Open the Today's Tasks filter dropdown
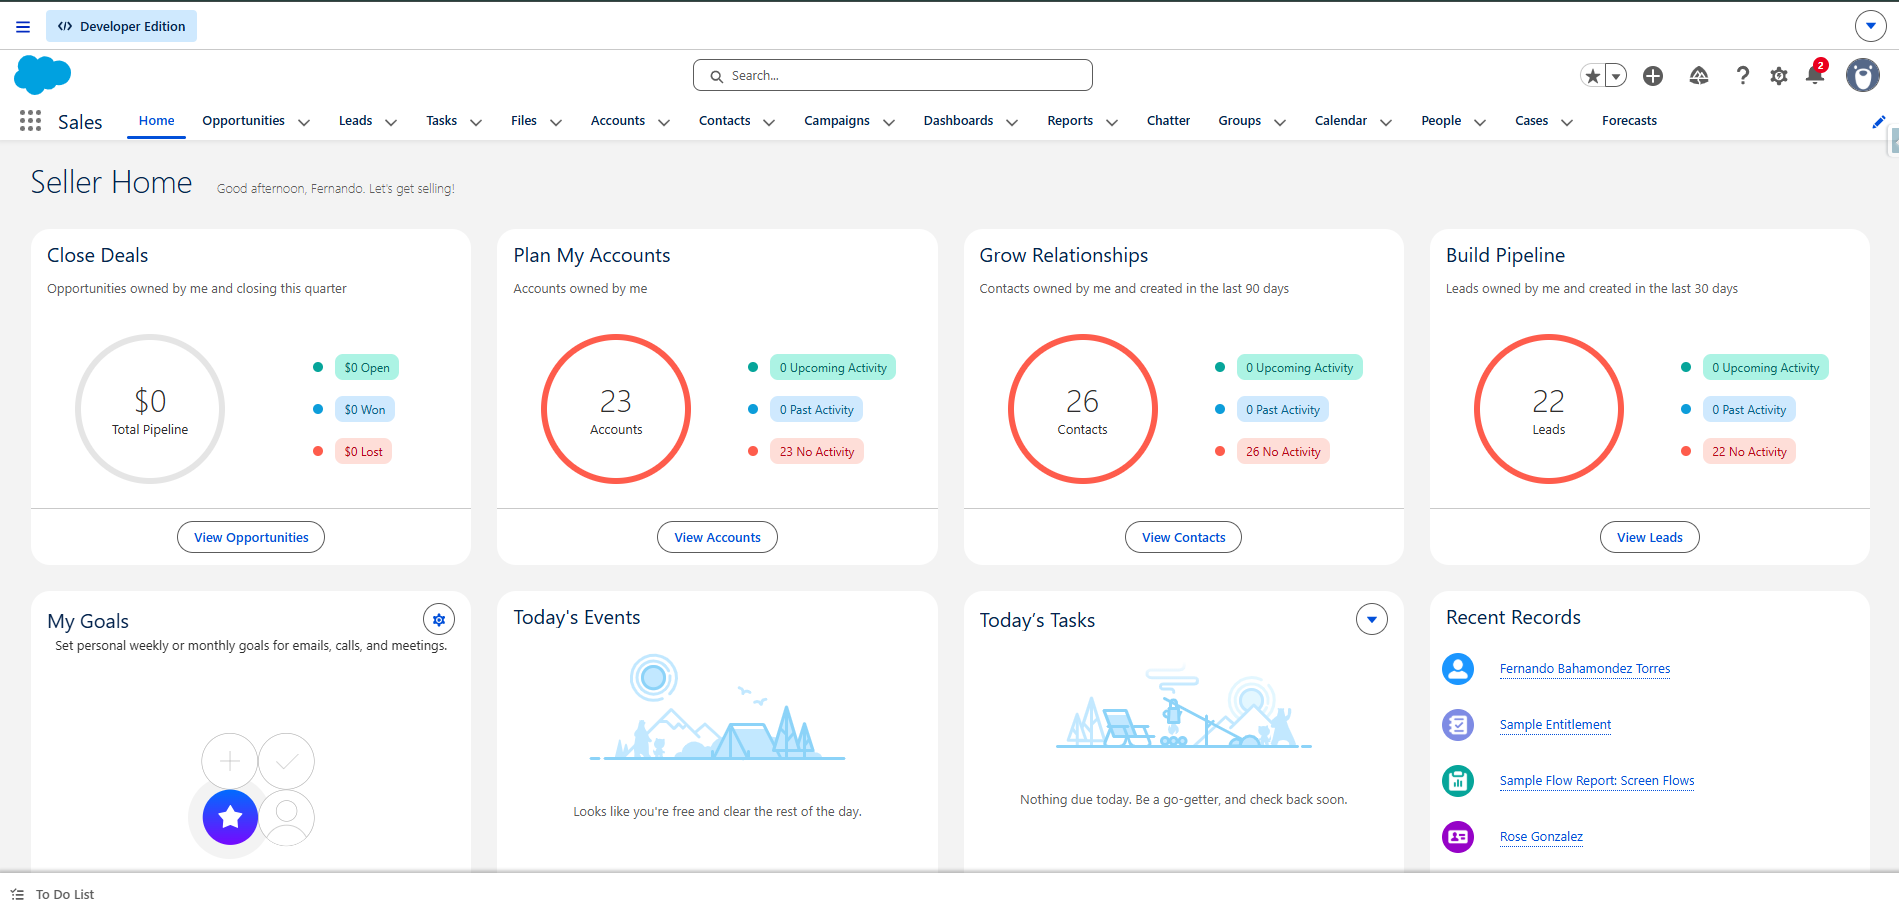Image resolution: width=1899 pixels, height=912 pixels. click(1371, 620)
